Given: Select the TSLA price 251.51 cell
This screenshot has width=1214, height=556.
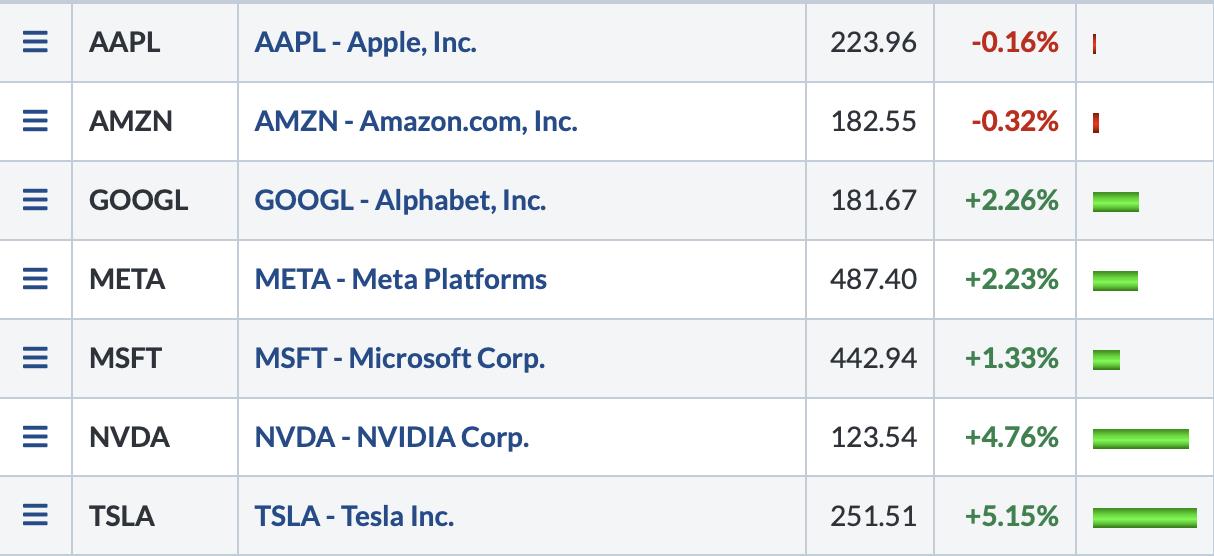Looking at the screenshot, I should [x=870, y=516].
